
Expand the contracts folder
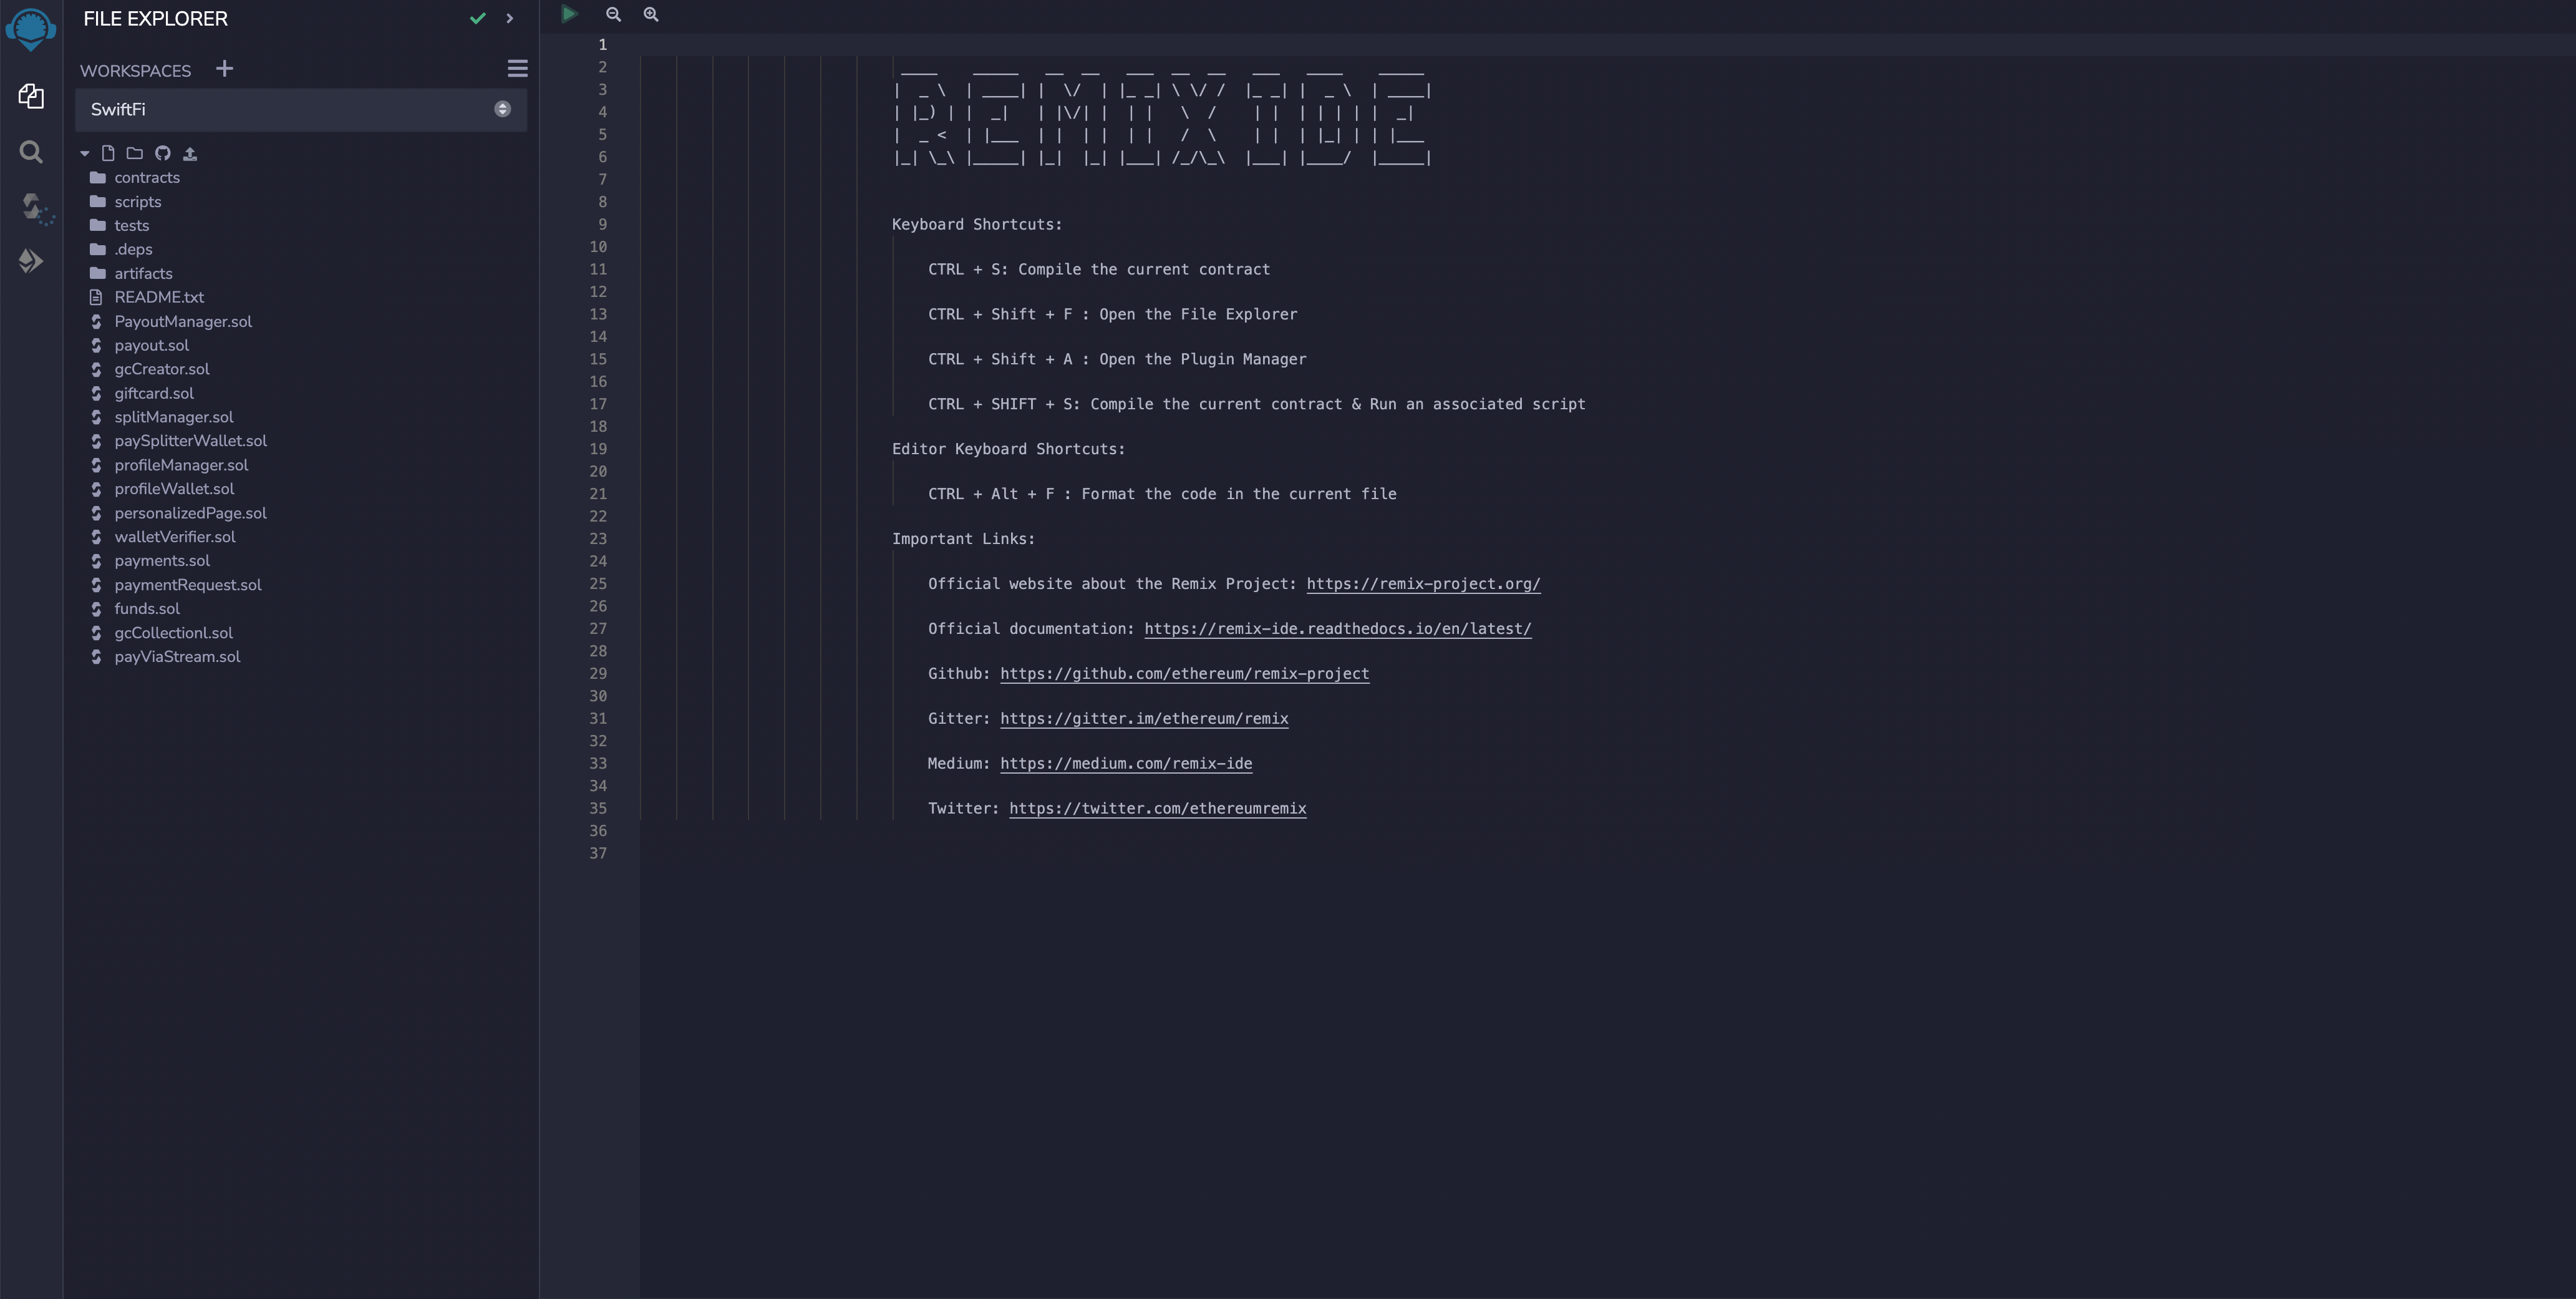(146, 178)
